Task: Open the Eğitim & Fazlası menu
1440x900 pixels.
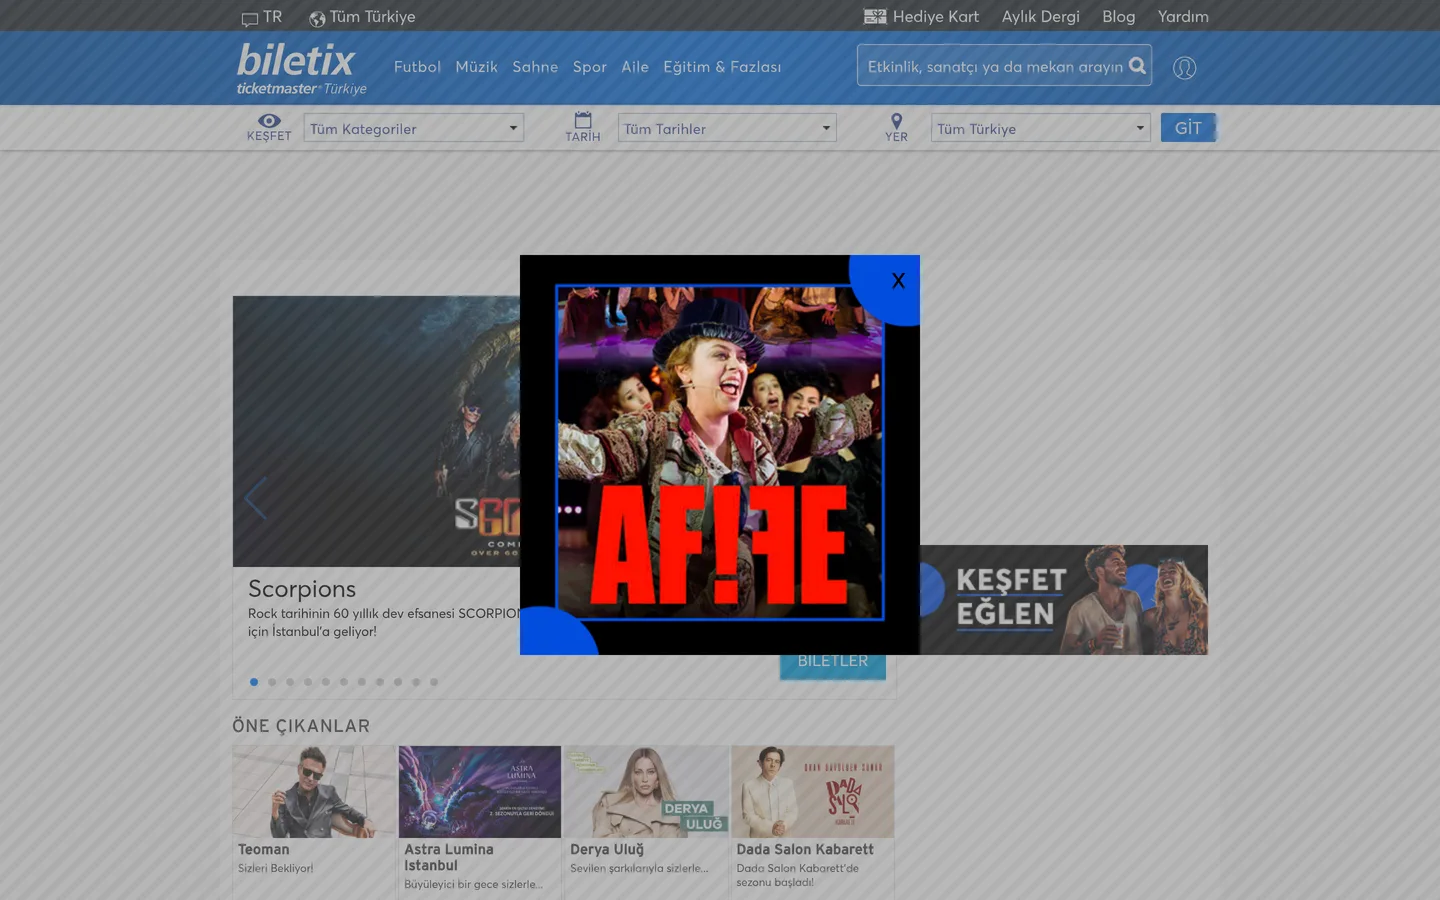Action: pyautogui.click(x=722, y=67)
